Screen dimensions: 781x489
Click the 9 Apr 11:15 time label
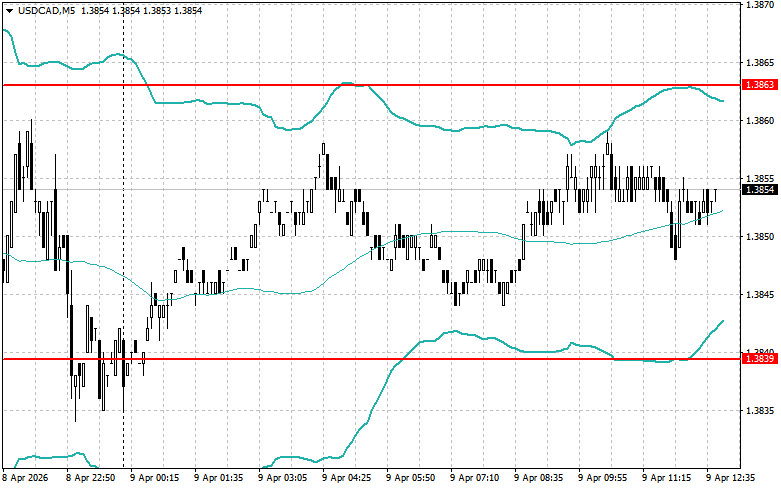[x=666, y=478]
